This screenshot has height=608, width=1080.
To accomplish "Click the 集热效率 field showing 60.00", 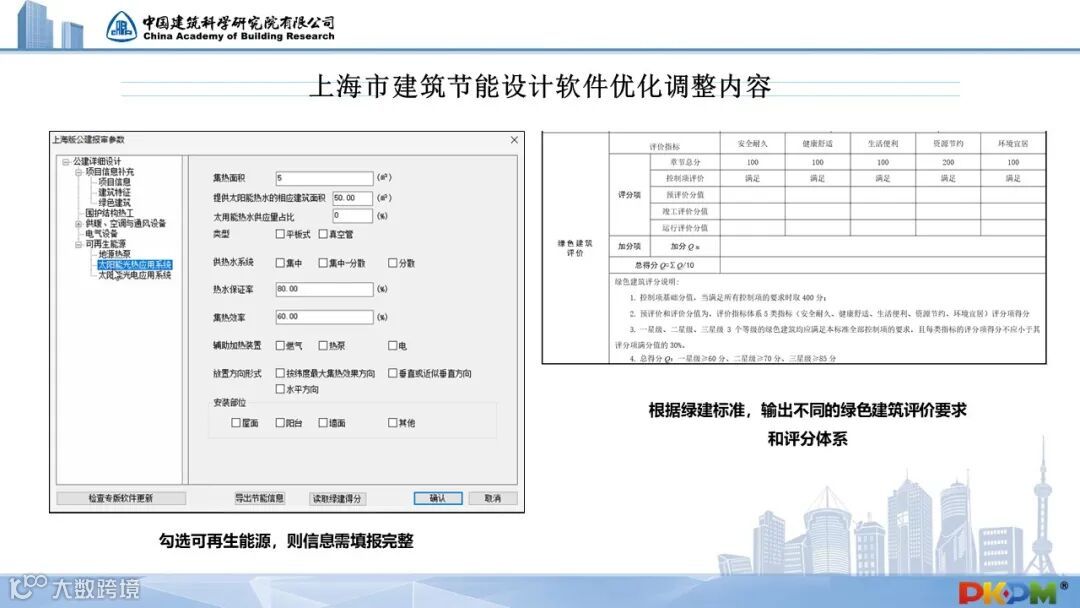I will tap(324, 317).
